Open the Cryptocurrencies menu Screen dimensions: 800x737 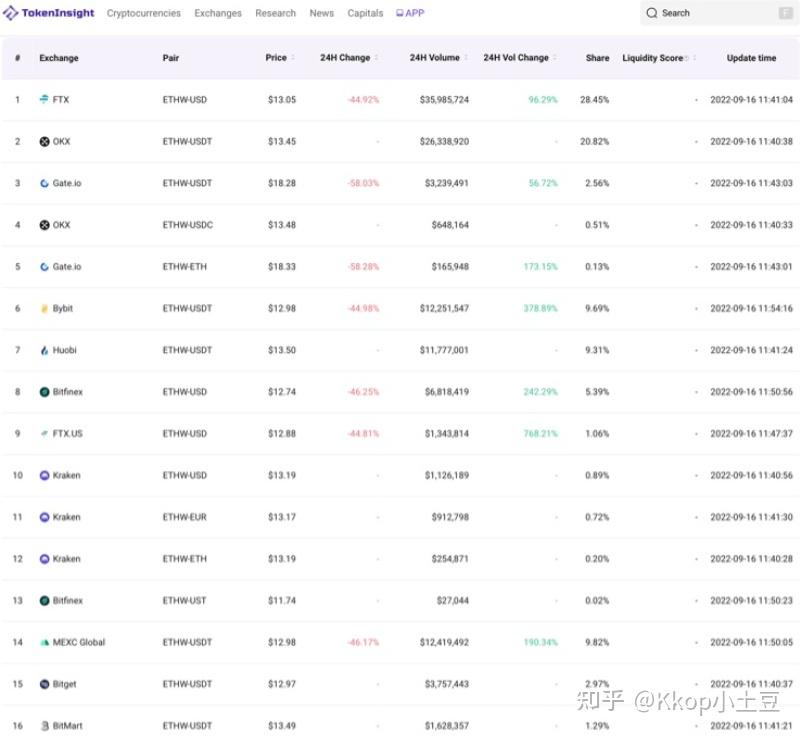(143, 13)
